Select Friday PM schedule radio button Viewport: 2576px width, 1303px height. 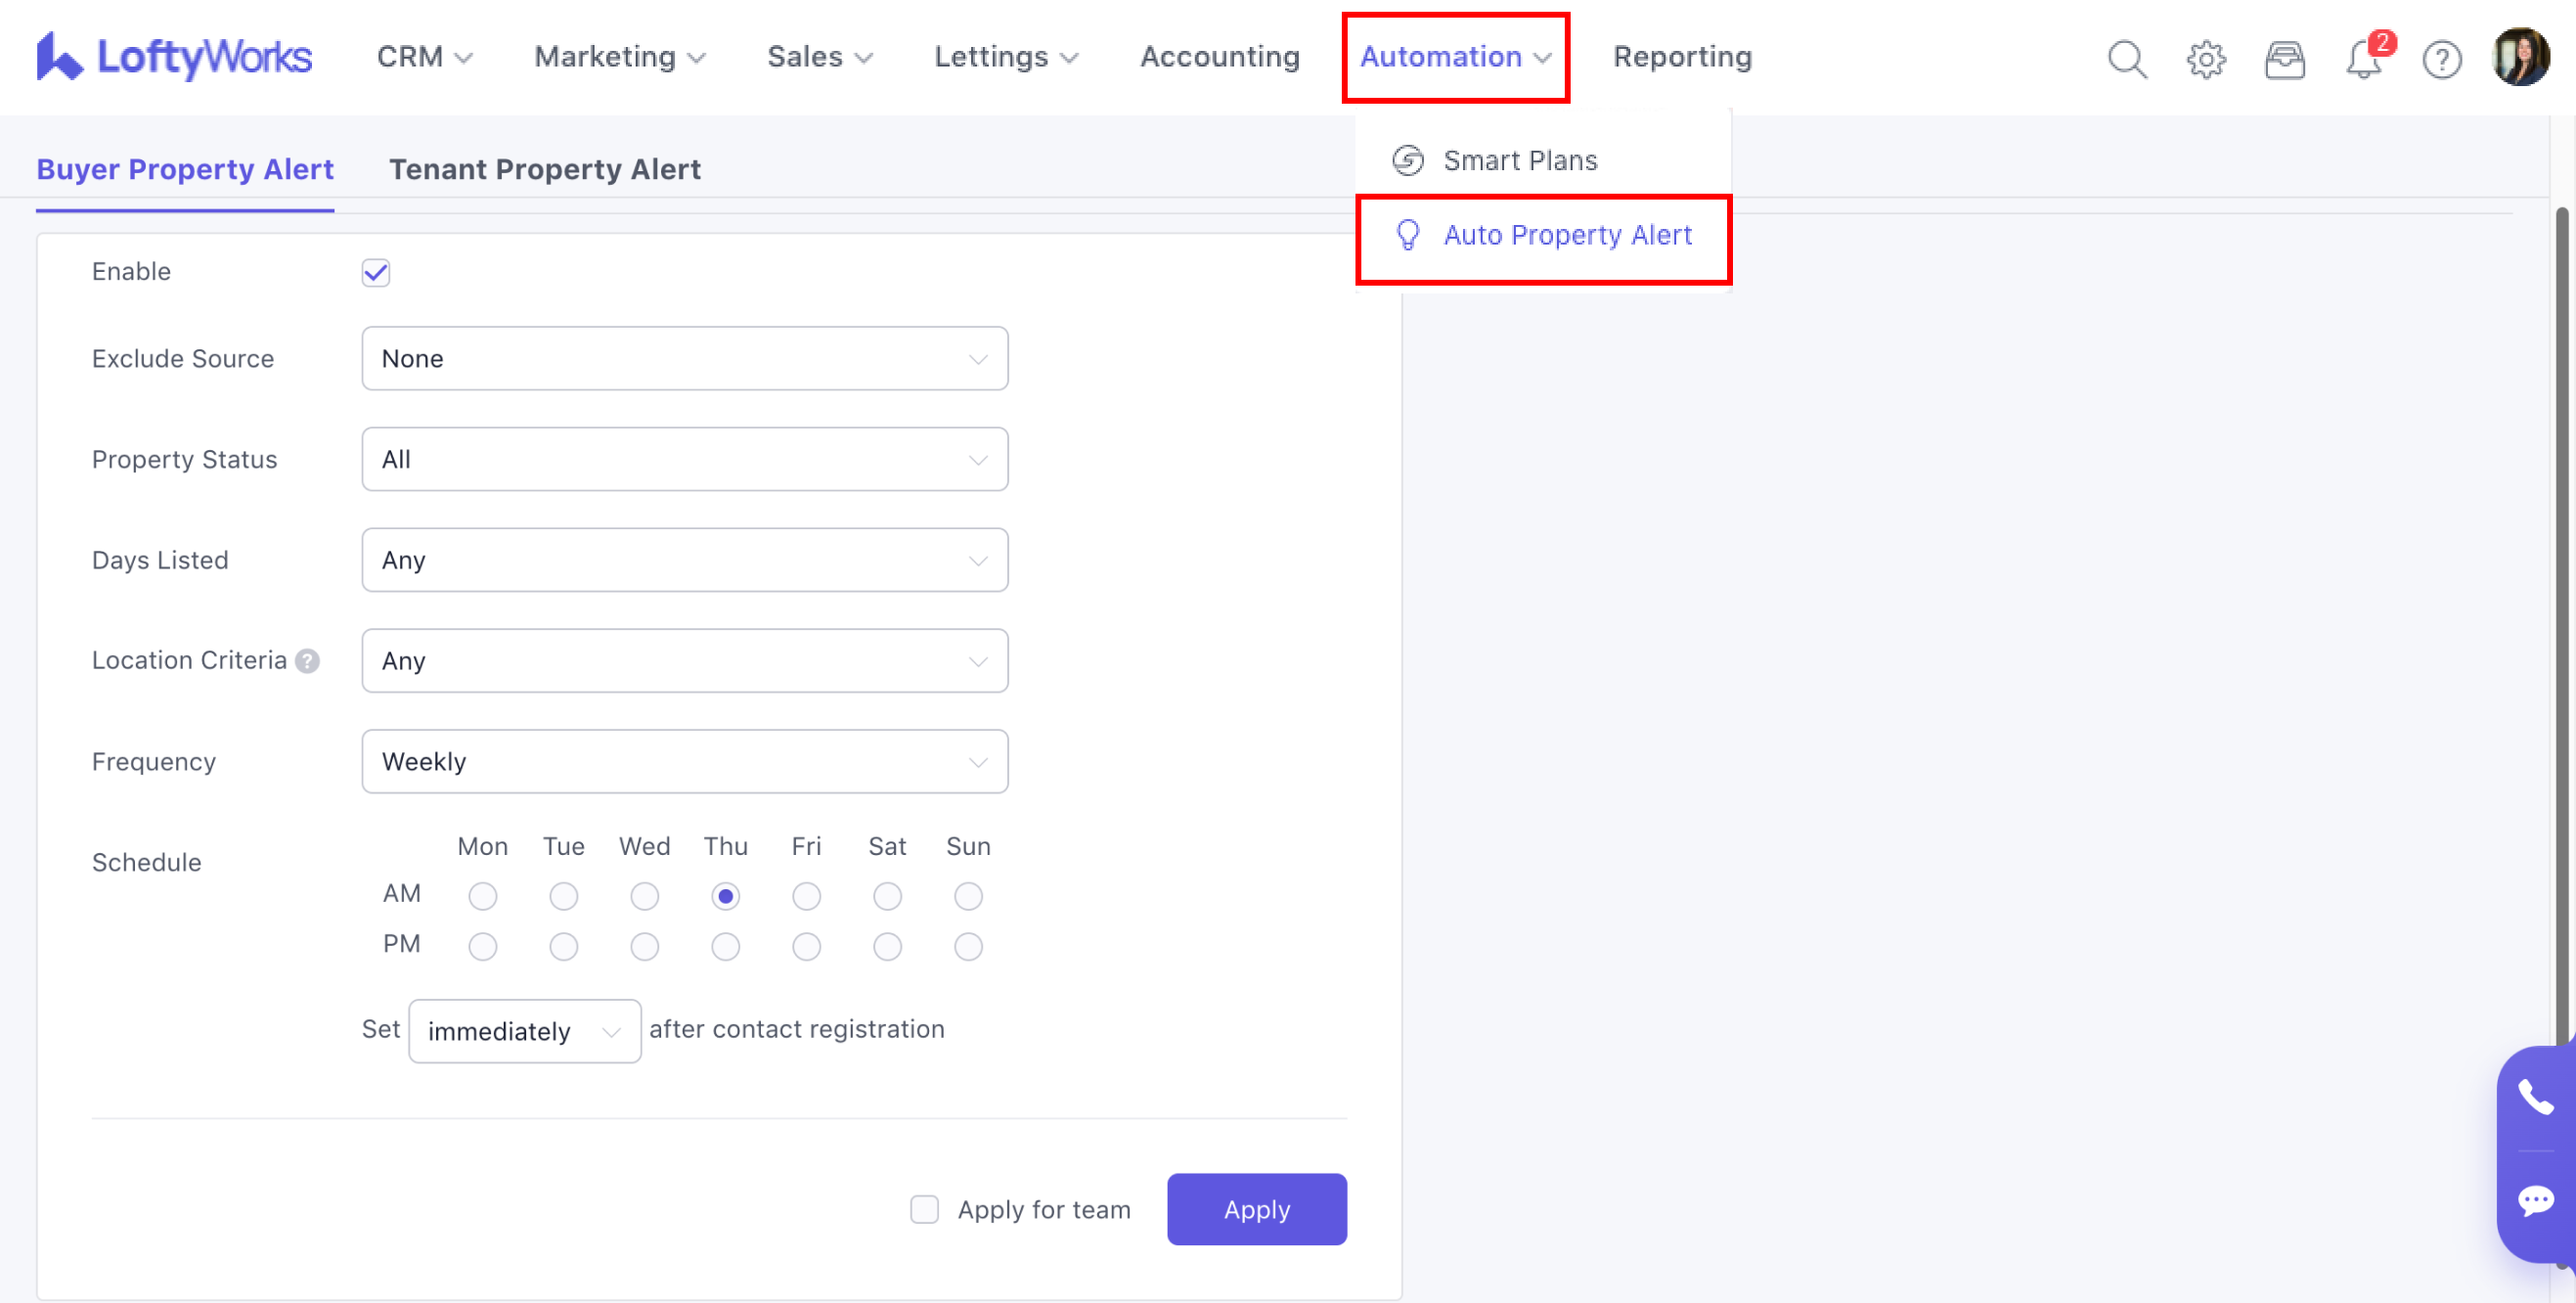tap(806, 946)
